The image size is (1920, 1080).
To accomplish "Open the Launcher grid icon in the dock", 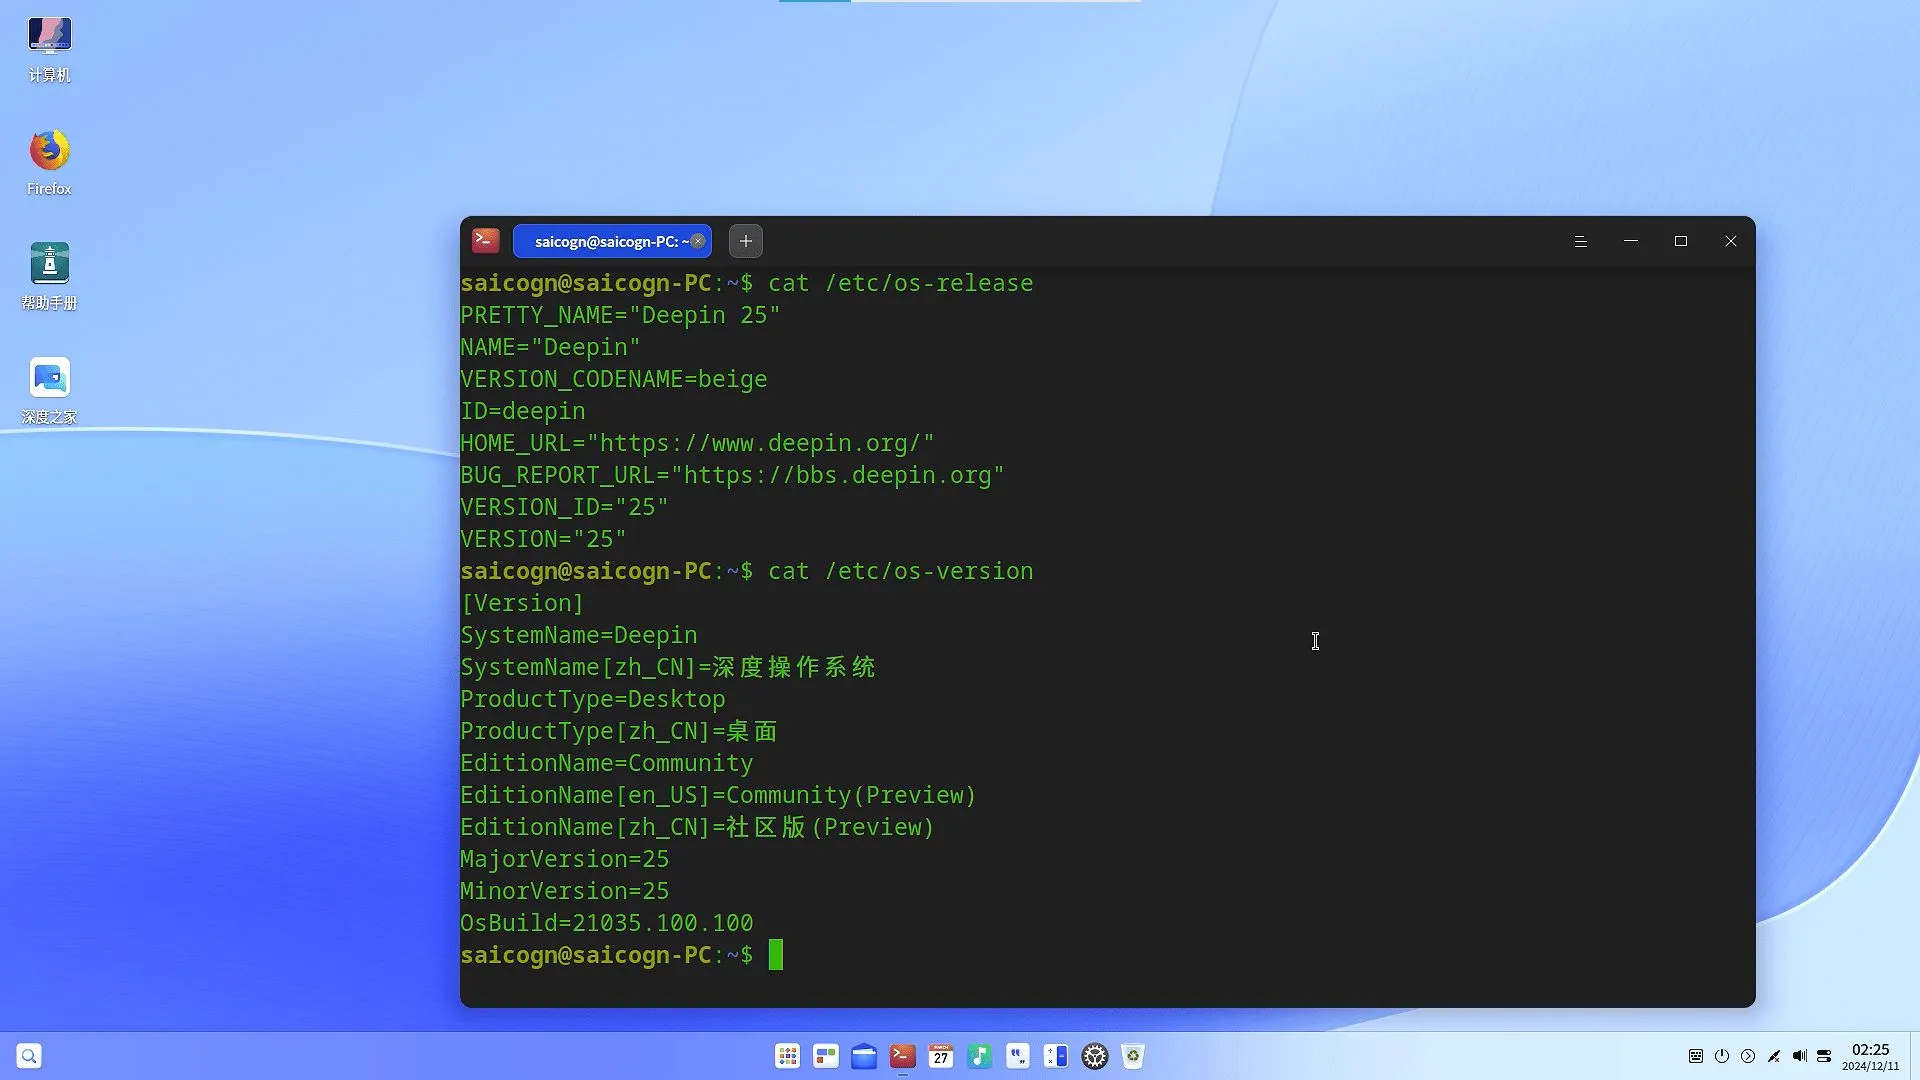I will tap(787, 1055).
